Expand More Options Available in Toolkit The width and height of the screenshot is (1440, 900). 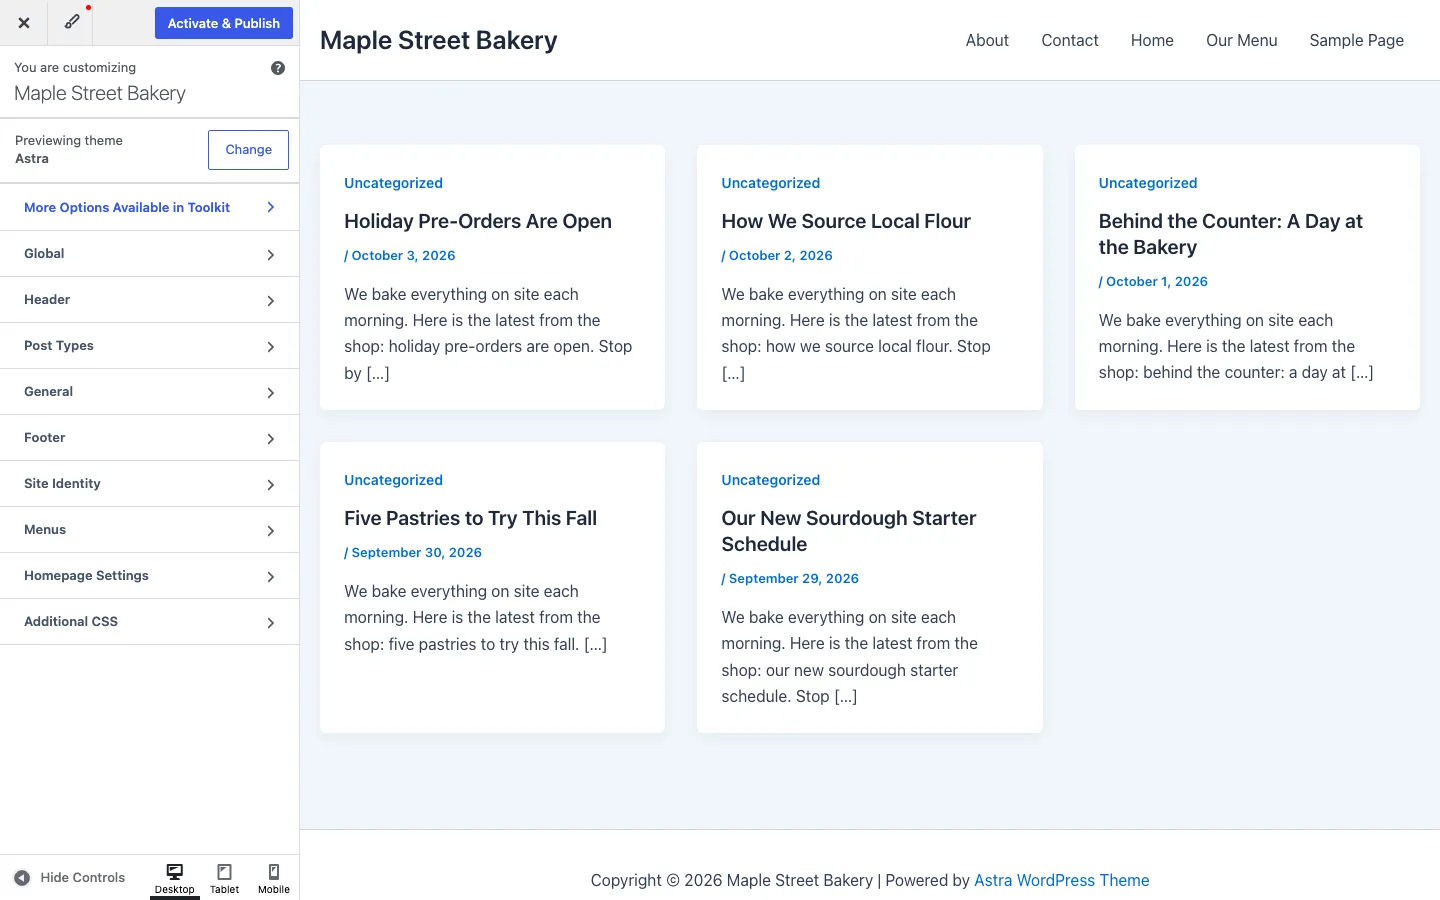[150, 207]
